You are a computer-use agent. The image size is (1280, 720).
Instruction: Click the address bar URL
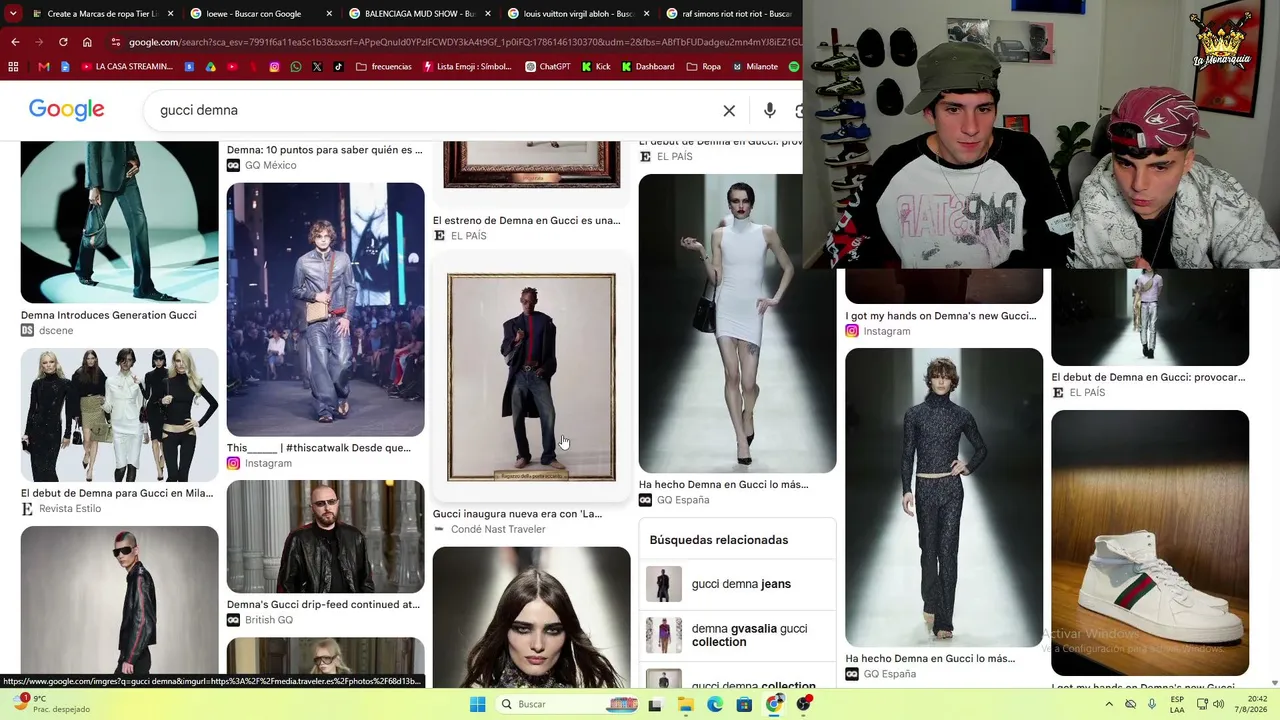465,42
